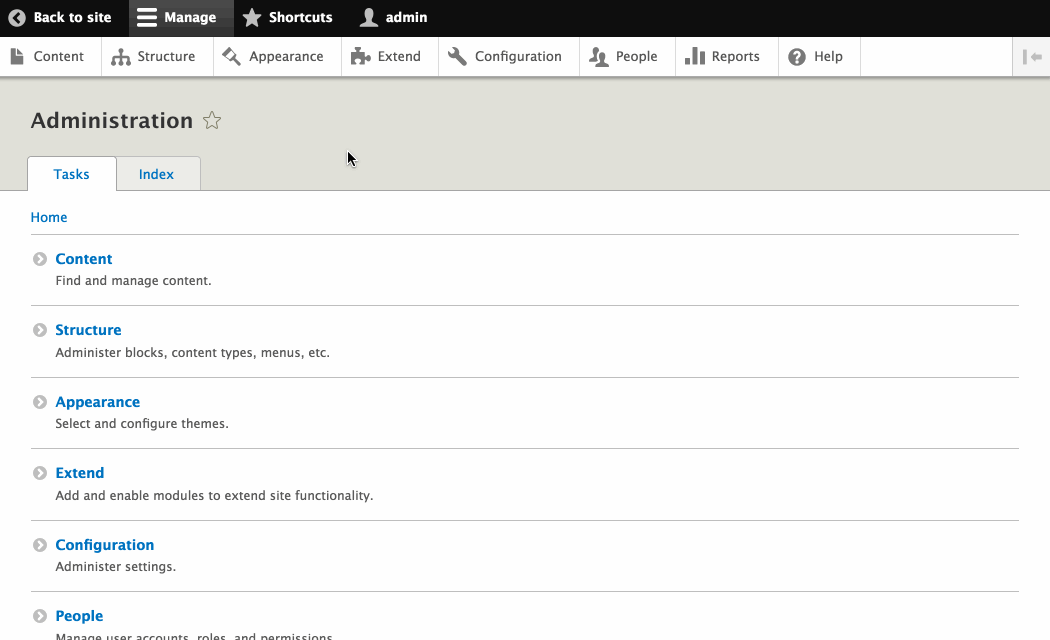
Task: Click the arrow bullet beside Extend heading
Action: (40, 473)
